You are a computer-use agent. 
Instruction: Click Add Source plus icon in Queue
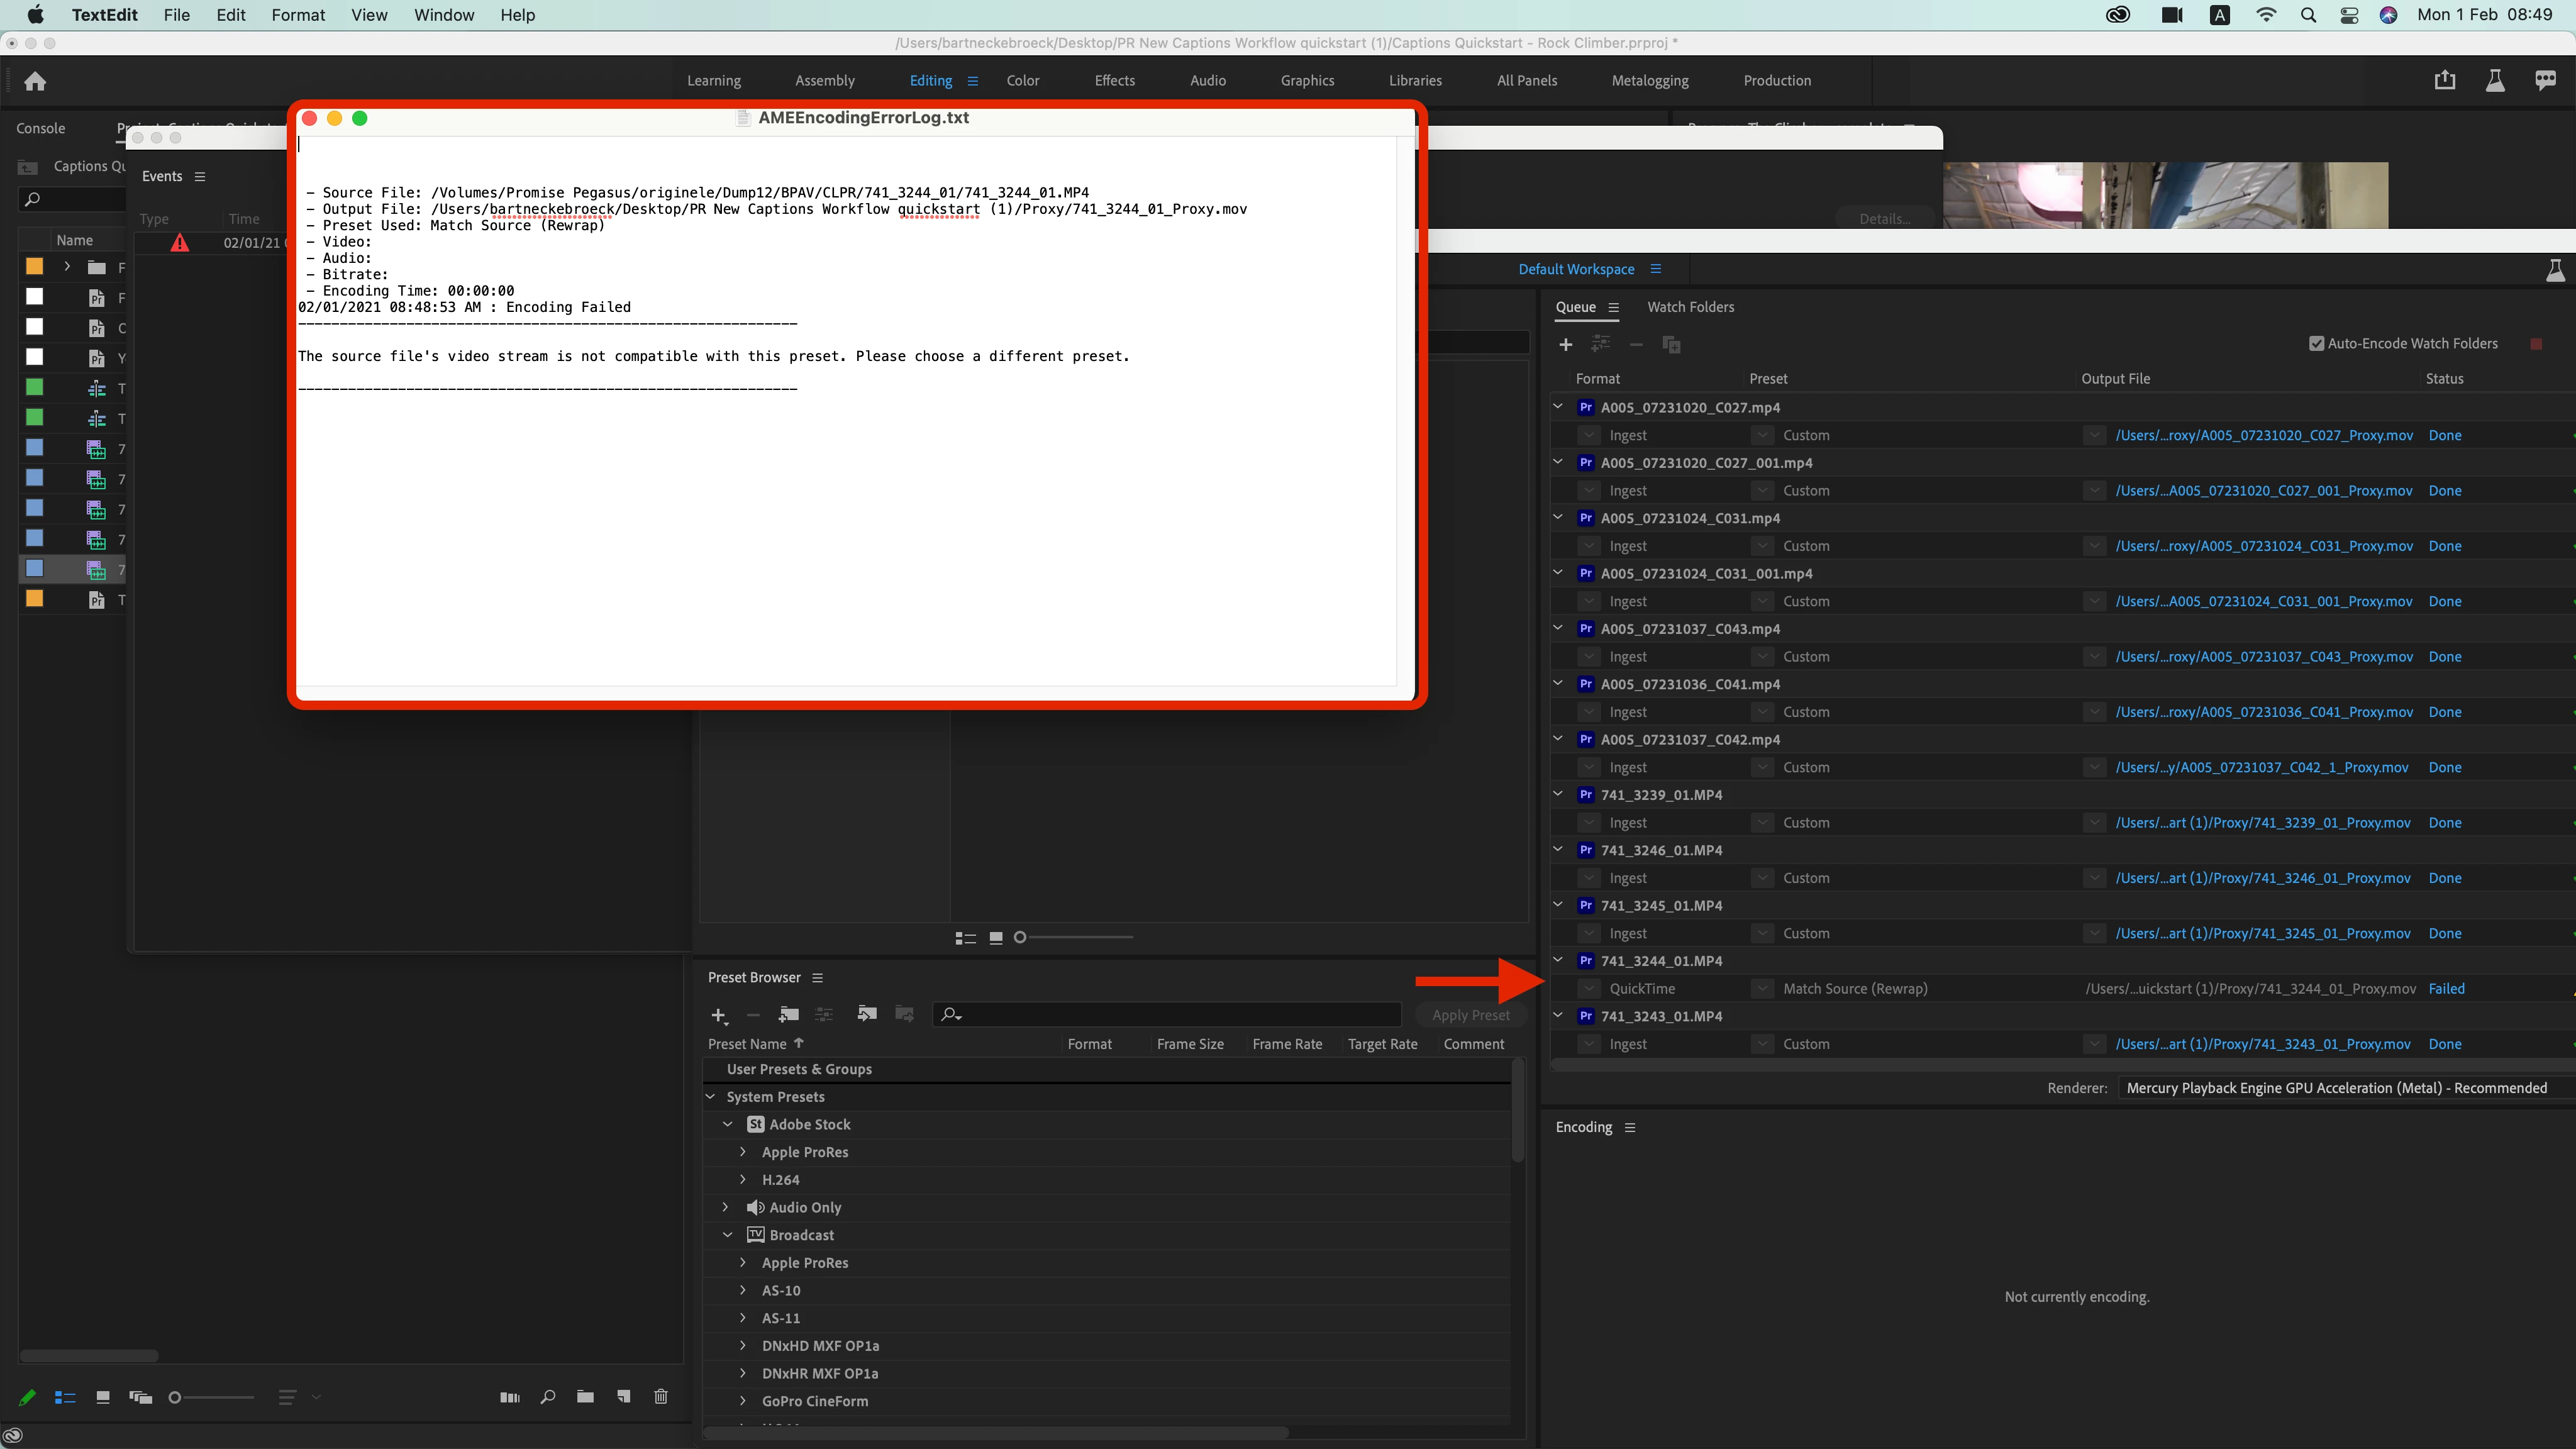(x=1565, y=344)
